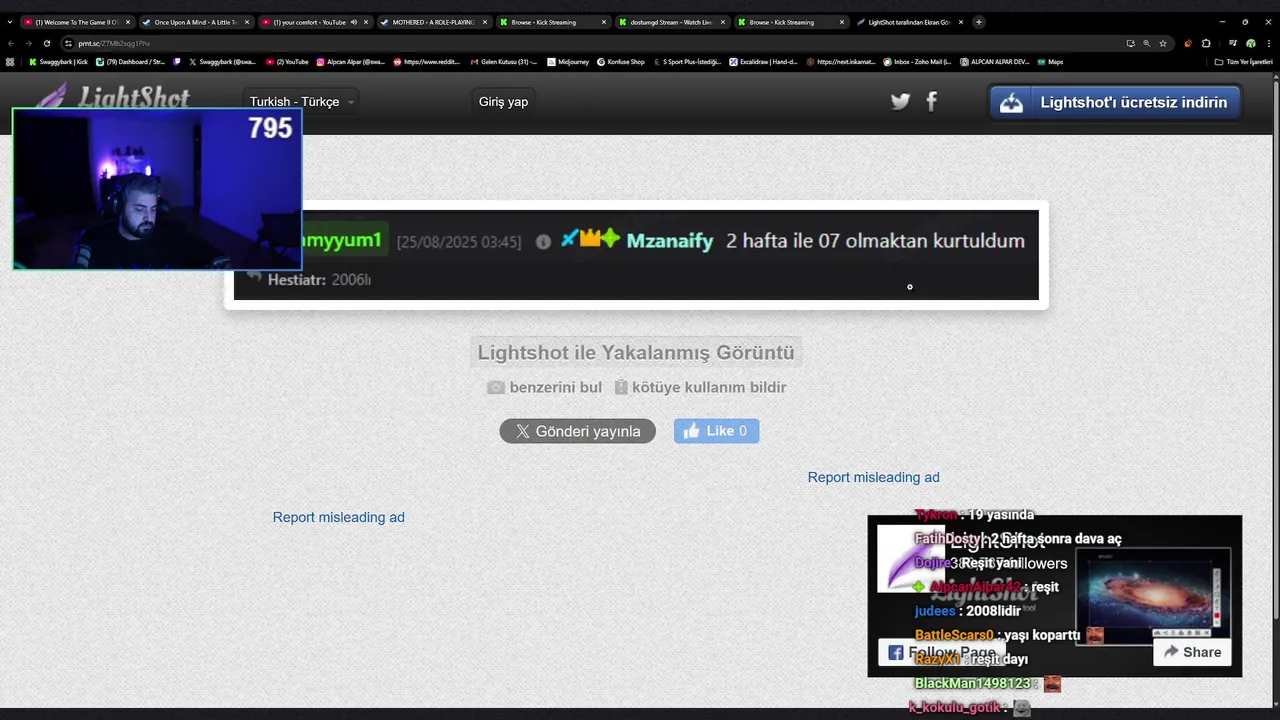
Task: Open '(2) YouTube' bookmark
Action: [x=287, y=62]
